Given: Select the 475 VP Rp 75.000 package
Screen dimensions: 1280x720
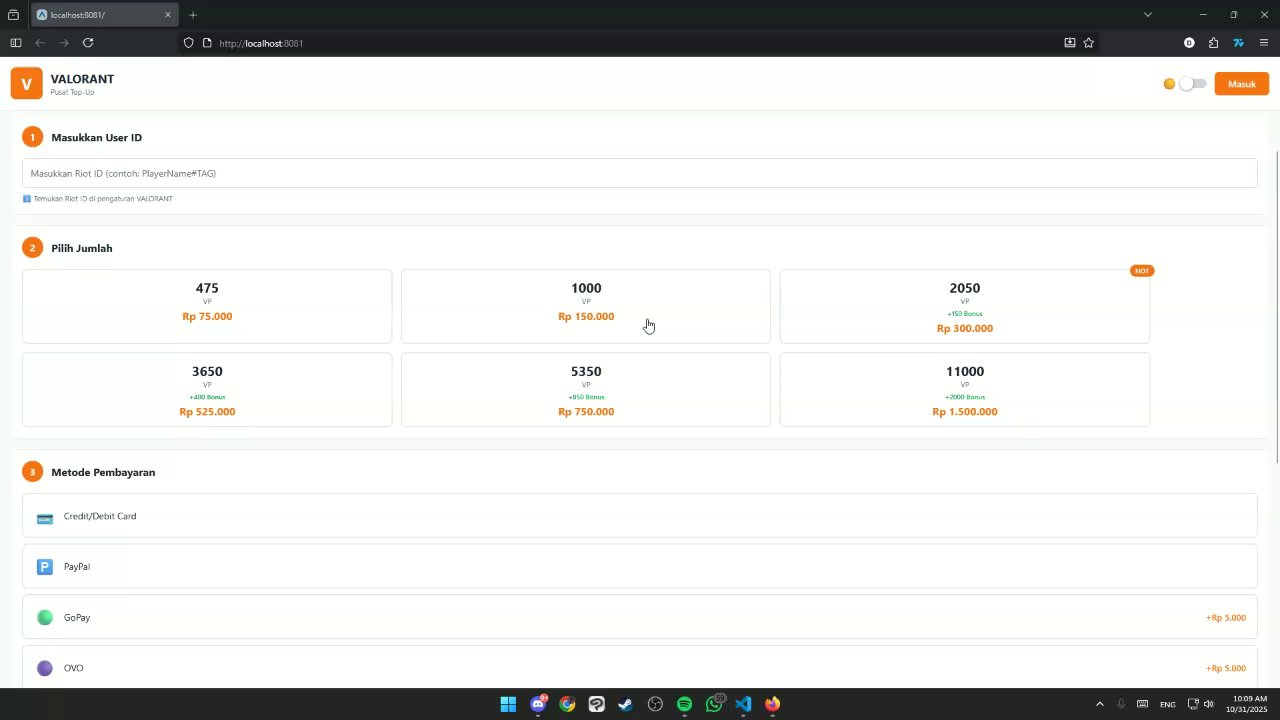Looking at the screenshot, I should 207,306.
